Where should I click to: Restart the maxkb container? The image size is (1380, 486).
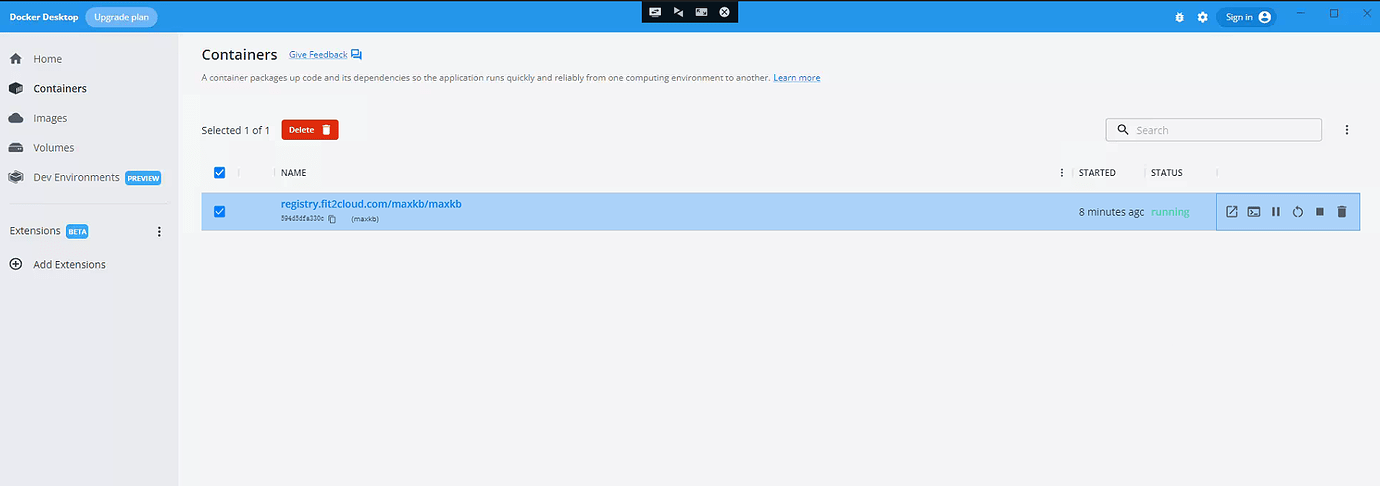[1298, 212]
